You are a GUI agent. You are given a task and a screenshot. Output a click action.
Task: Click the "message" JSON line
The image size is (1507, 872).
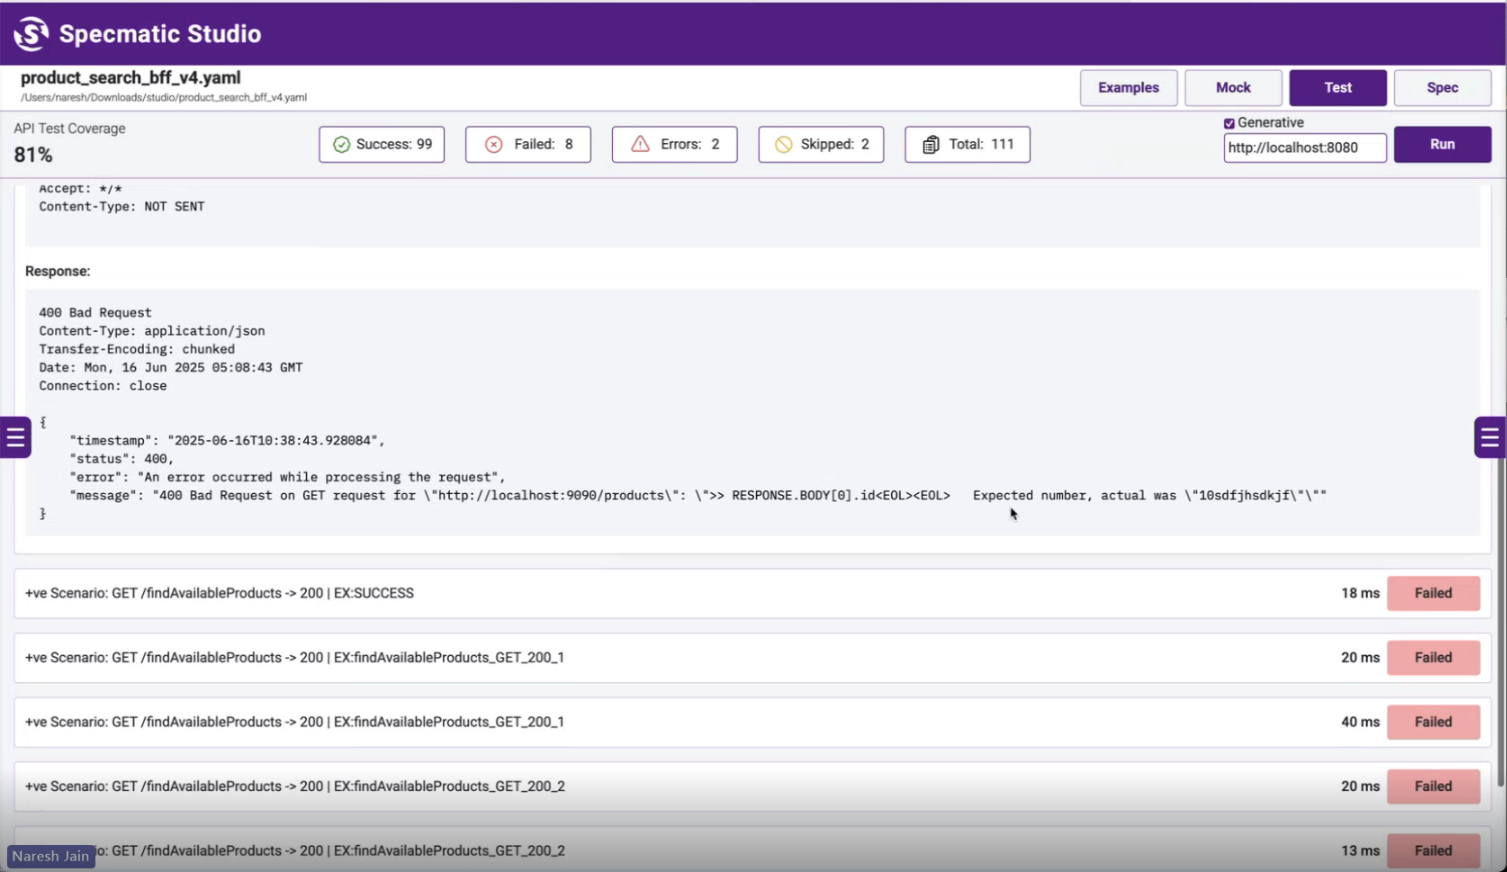pos(698,495)
